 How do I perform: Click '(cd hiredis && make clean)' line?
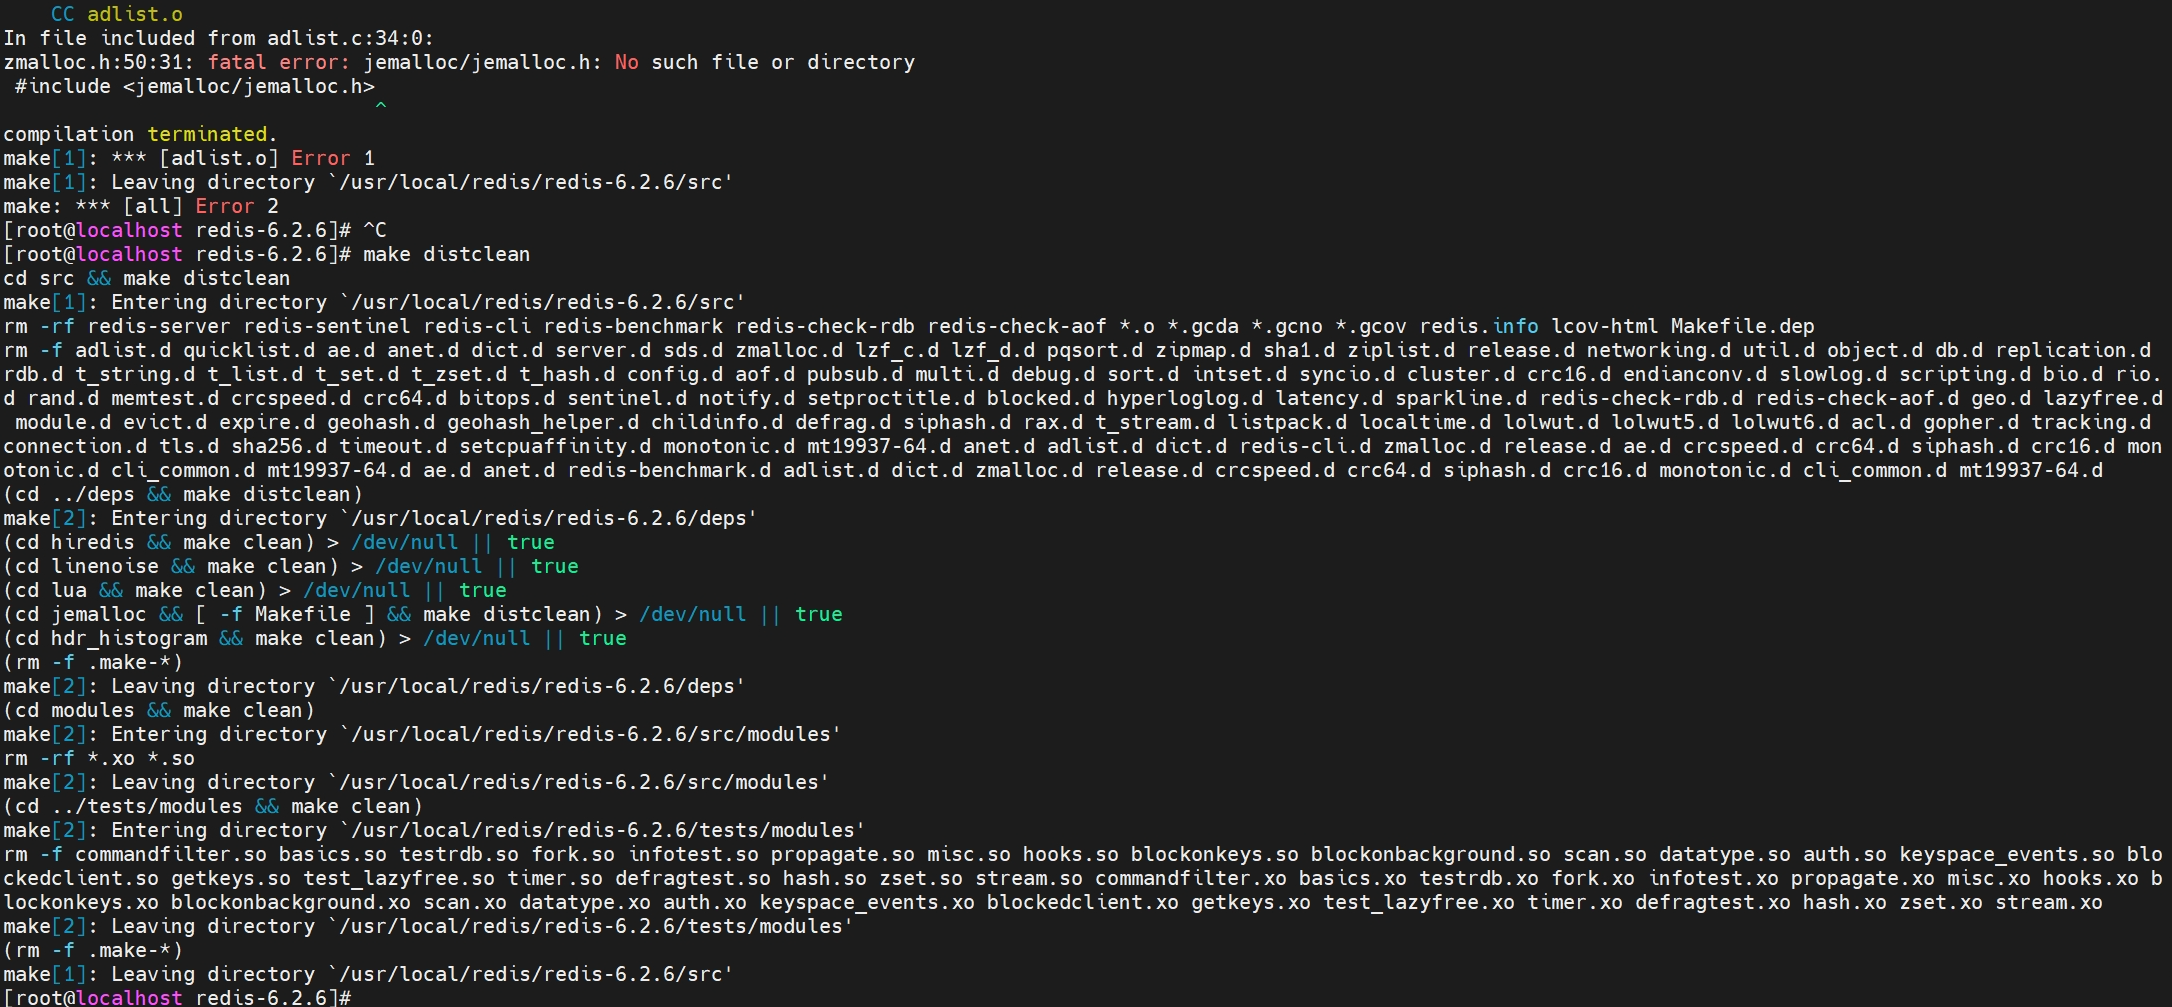click(x=279, y=542)
